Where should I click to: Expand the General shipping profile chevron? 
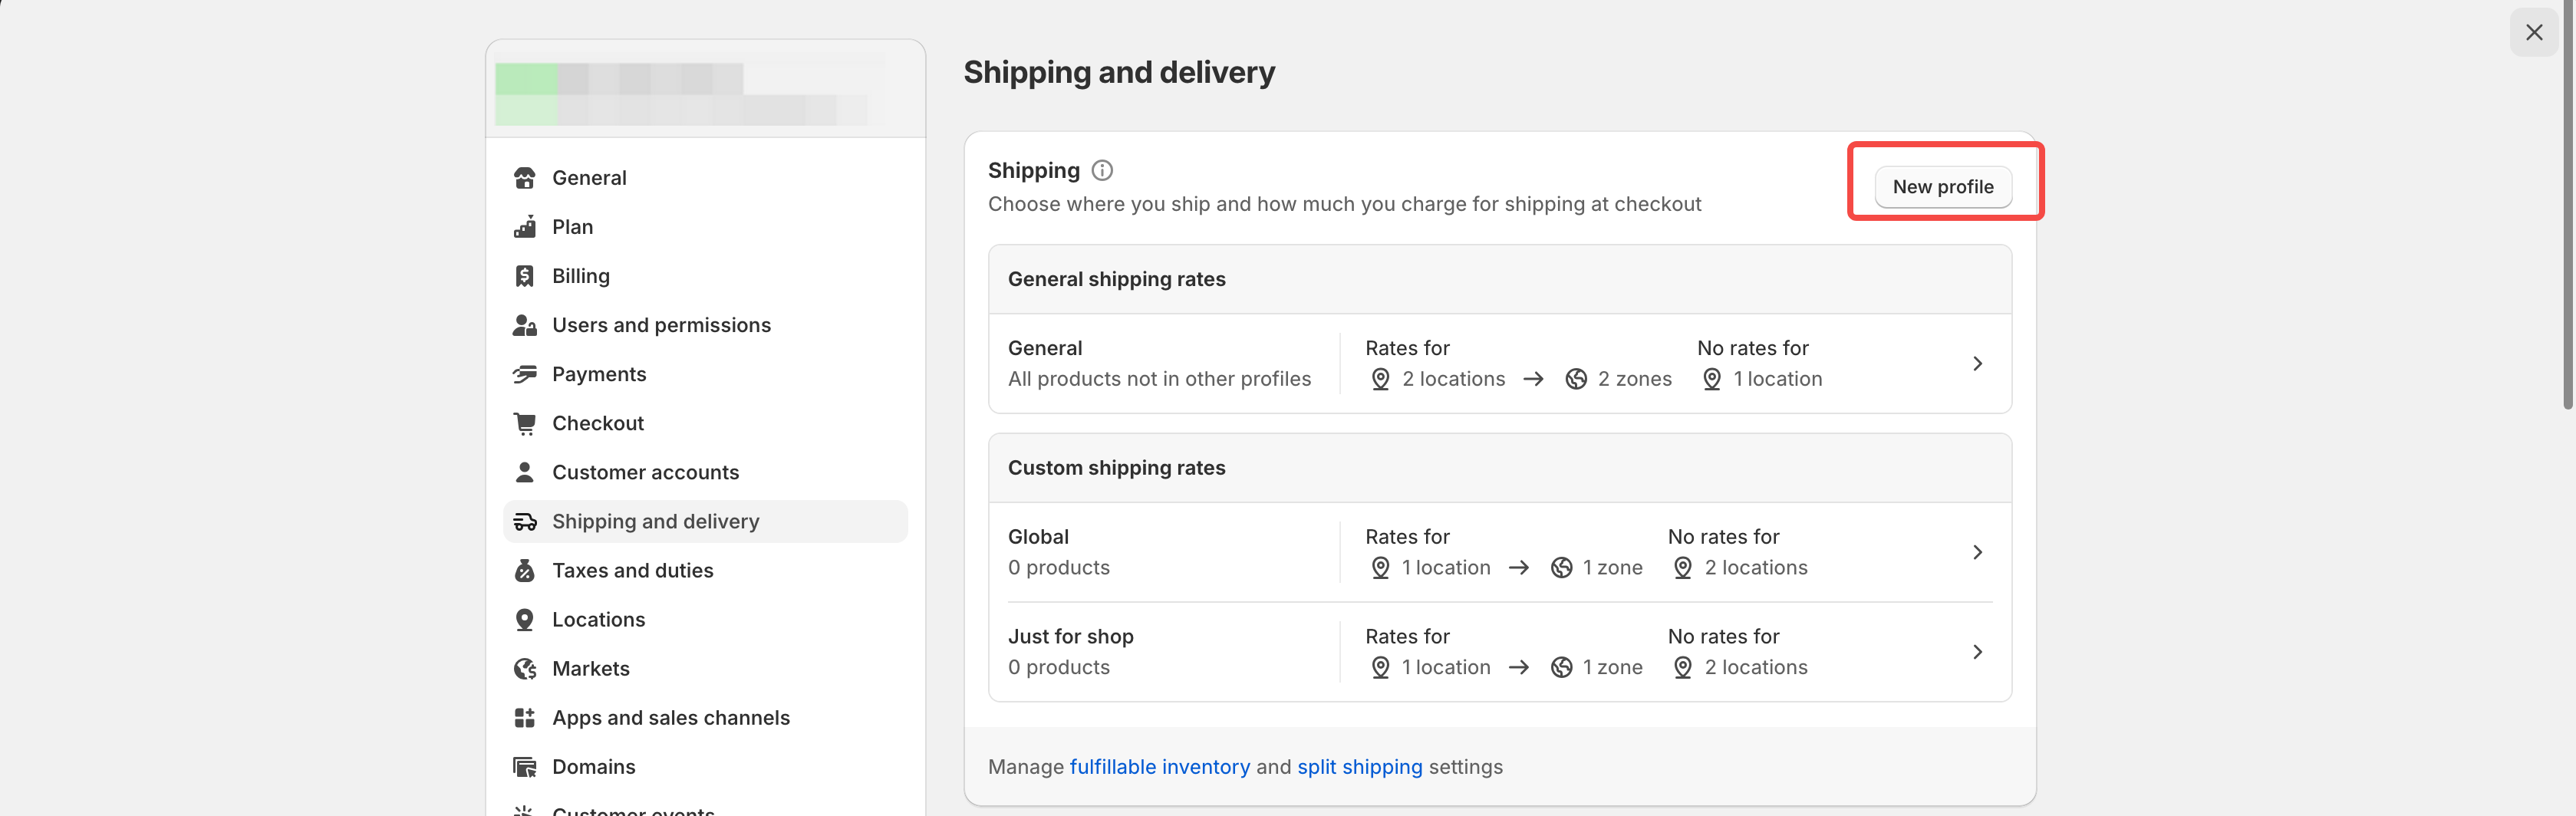tap(1976, 364)
